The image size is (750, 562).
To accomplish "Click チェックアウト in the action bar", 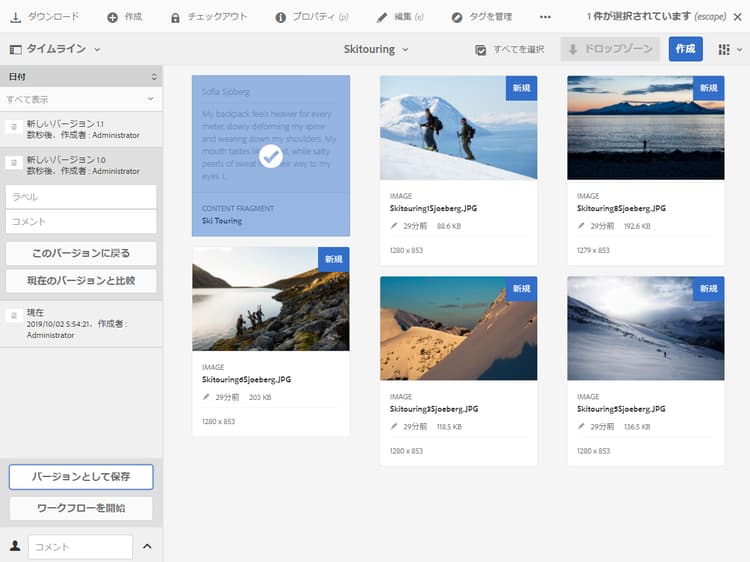I will tap(217, 17).
